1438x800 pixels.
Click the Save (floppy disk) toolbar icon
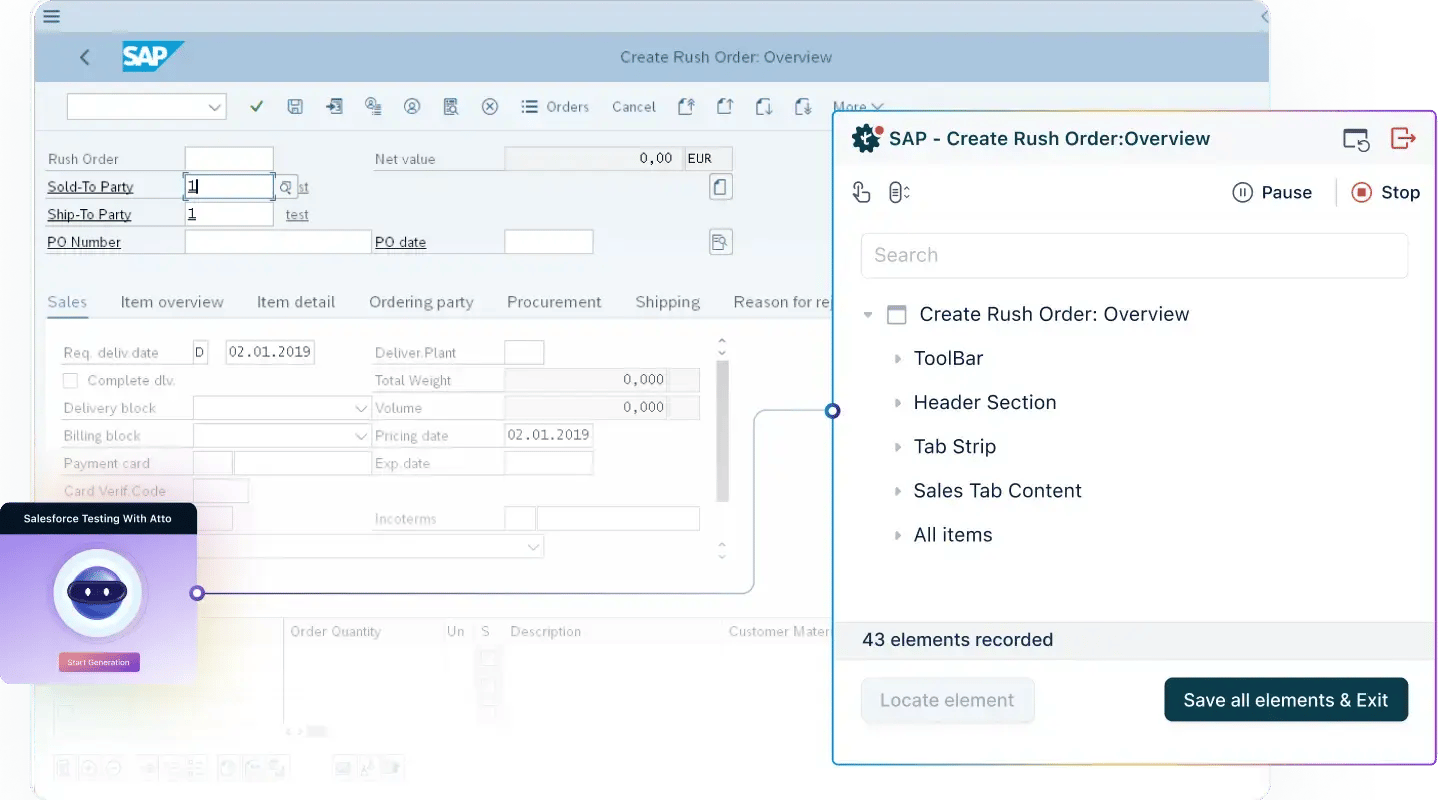pyautogui.click(x=295, y=106)
